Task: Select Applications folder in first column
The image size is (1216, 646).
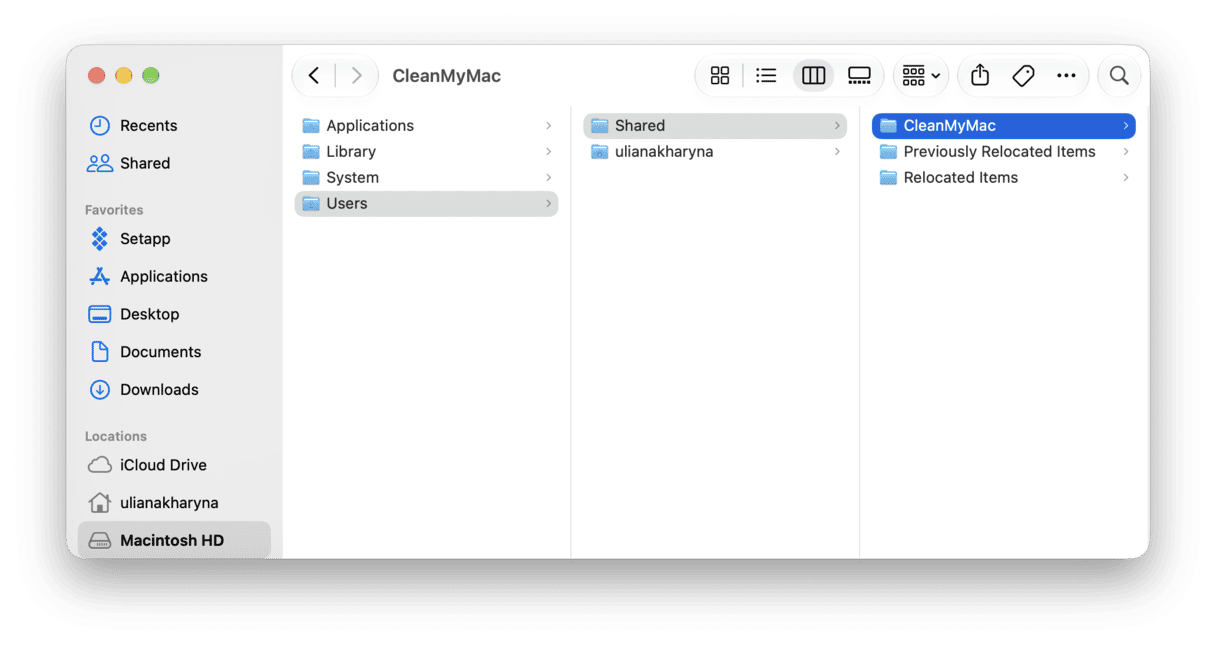Action: [x=426, y=126]
